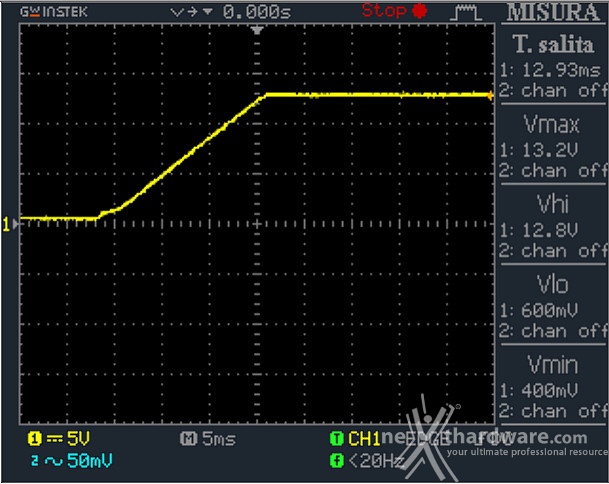Click the Vhi value 12.8V
This screenshot has width=609, height=484.
(550, 230)
